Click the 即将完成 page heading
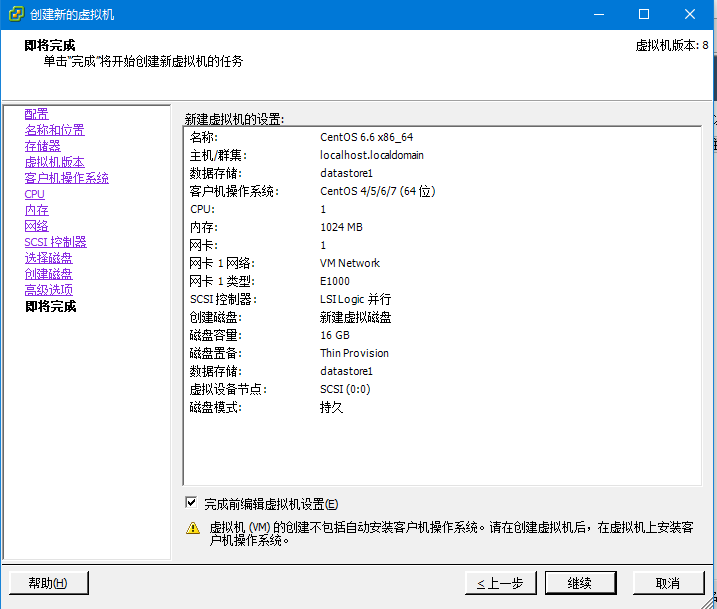Viewport: 717px width, 609px height. pyautogui.click(x=50, y=45)
